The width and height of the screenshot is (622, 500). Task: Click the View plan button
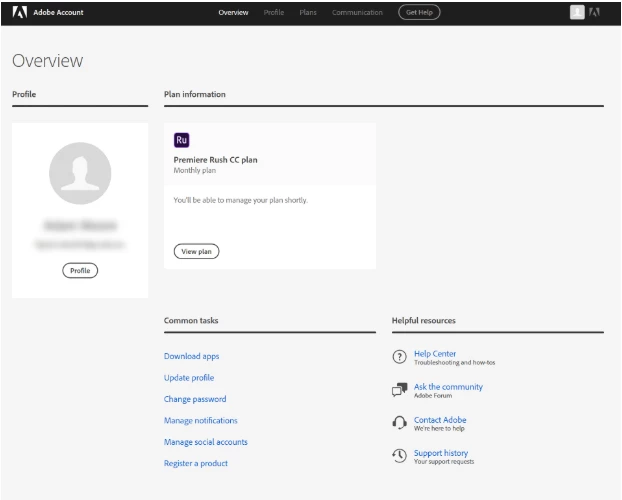(196, 252)
